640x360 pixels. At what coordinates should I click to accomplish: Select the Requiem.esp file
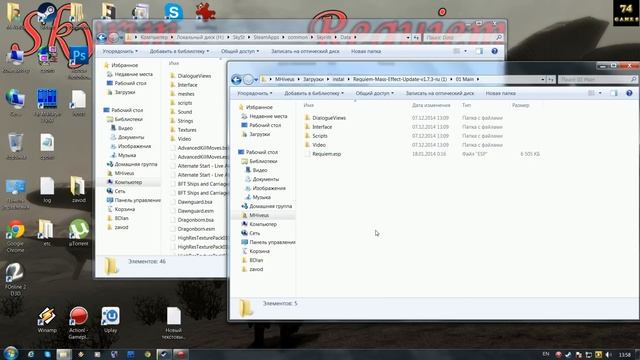pyautogui.click(x=326, y=154)
